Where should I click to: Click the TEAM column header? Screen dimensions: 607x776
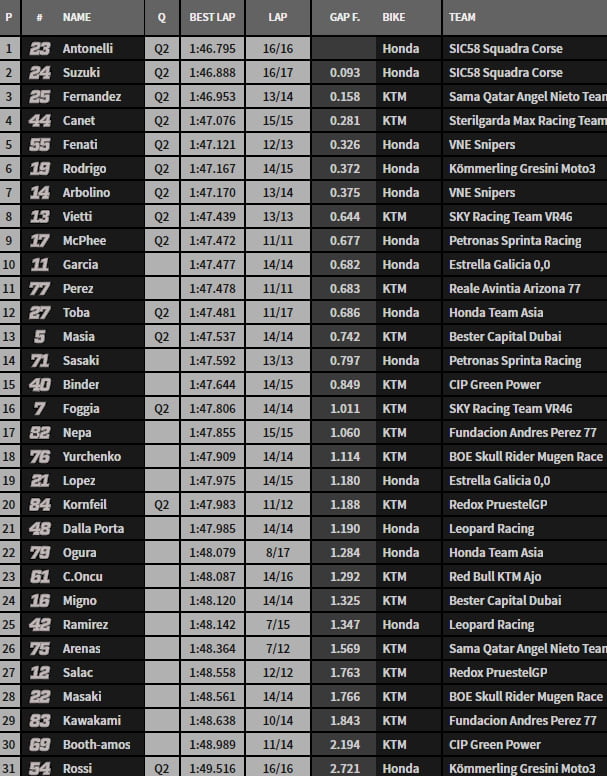(x=462, y=18)
